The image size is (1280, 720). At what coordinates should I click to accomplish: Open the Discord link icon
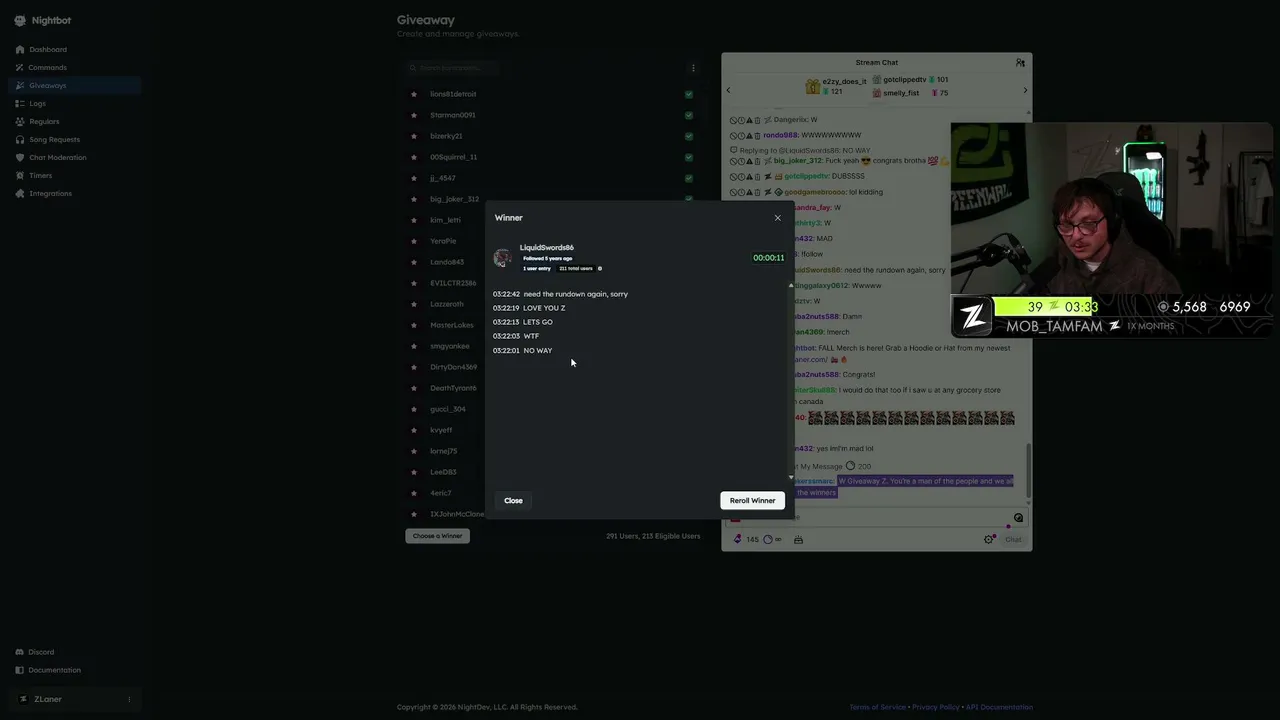19,652
